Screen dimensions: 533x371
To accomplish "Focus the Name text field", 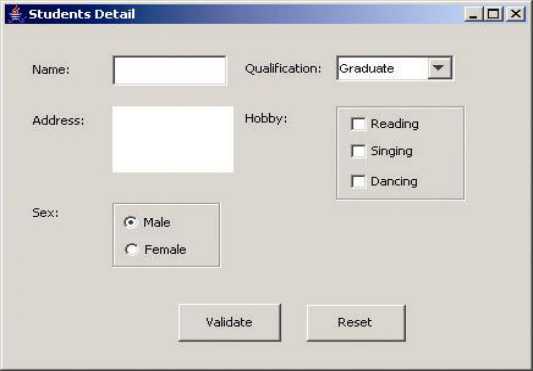I will coord(170,70).
